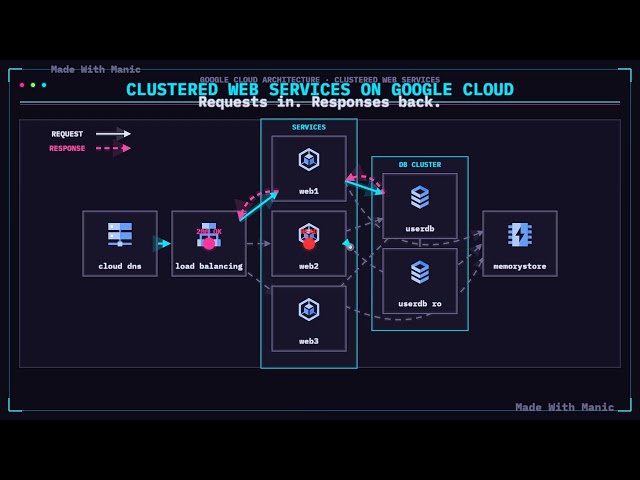Image resolution: width=640 pixels, height=480 pixels.
Task: Click the userdb database stack icon
Action: tap(420, 197)
